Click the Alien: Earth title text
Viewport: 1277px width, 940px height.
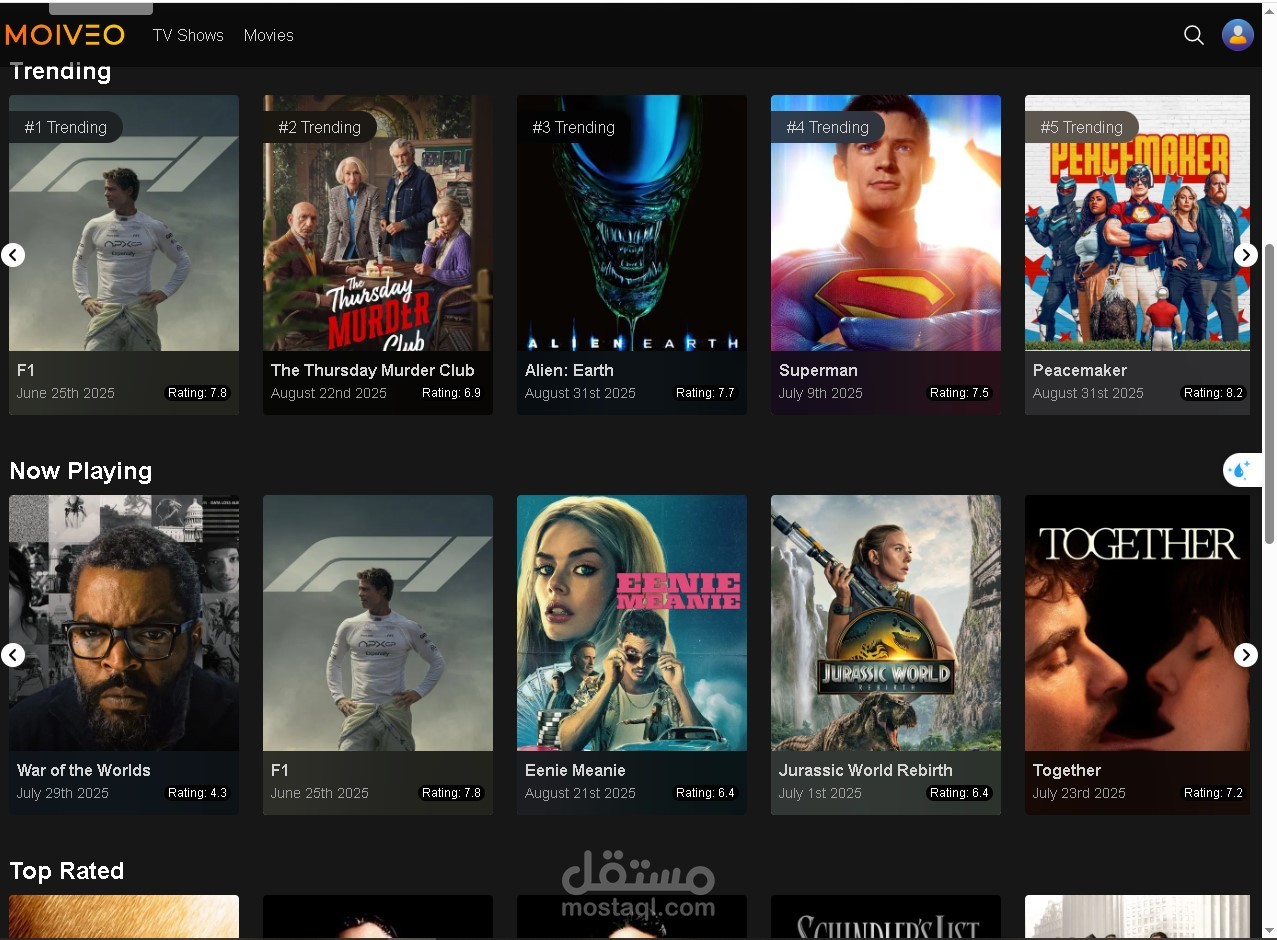570,370
